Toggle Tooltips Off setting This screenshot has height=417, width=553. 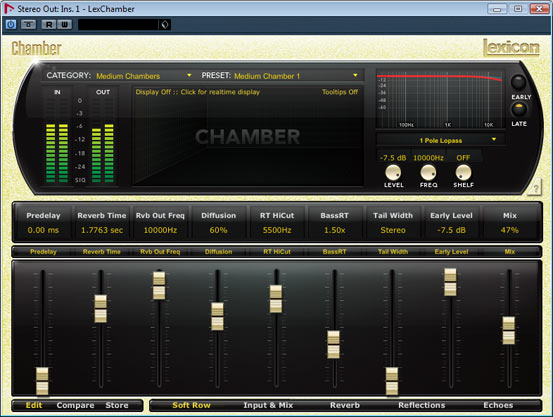click(340, 92)
